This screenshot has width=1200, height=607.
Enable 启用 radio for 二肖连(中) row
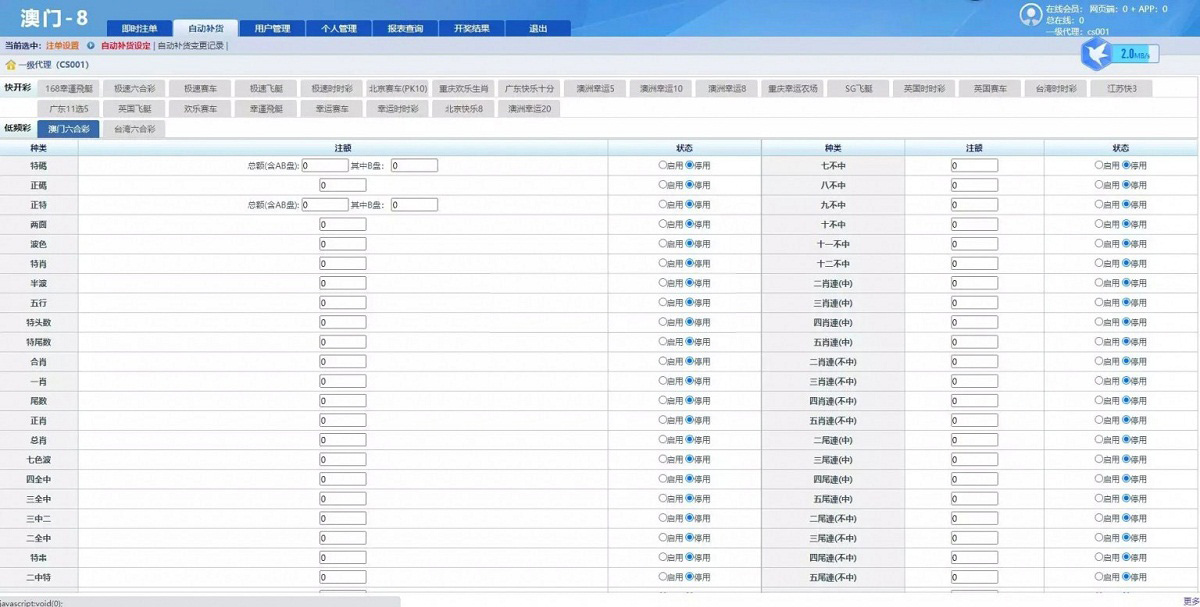1099,283
